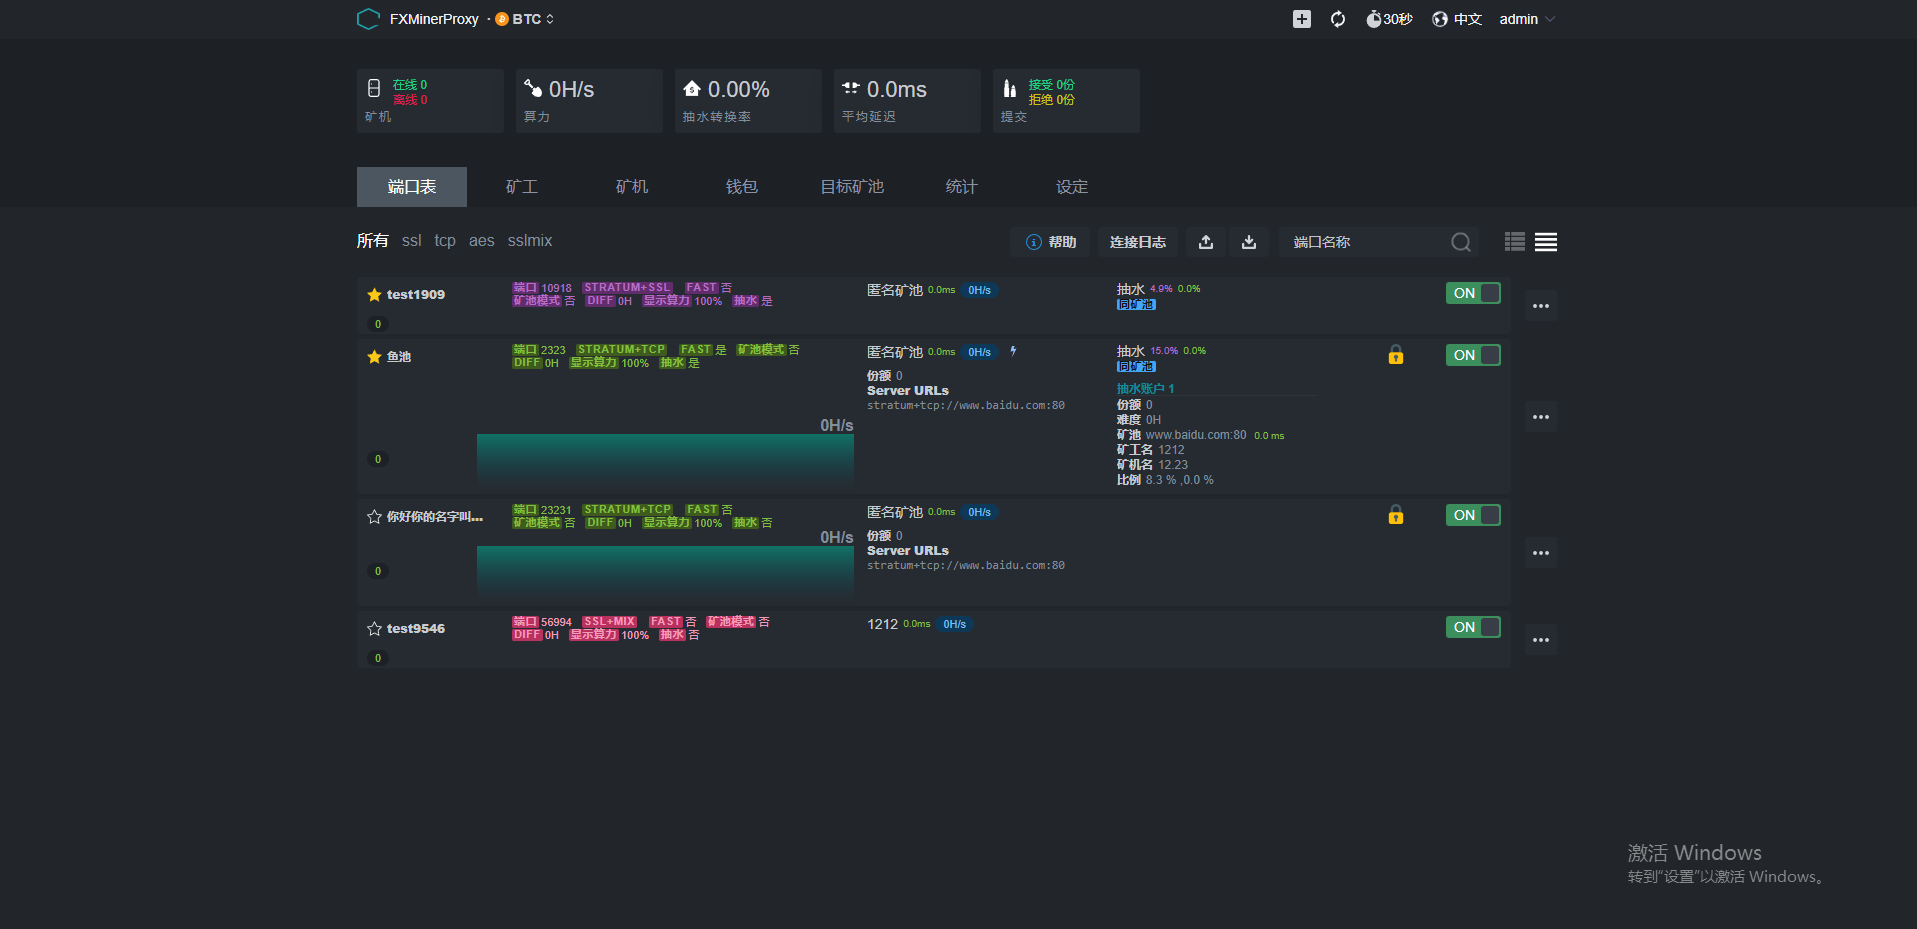Image resolution: width=1917 pixels, height=929 pixels.
Task: Click the download/import icon button
Action: (1249, 242)
